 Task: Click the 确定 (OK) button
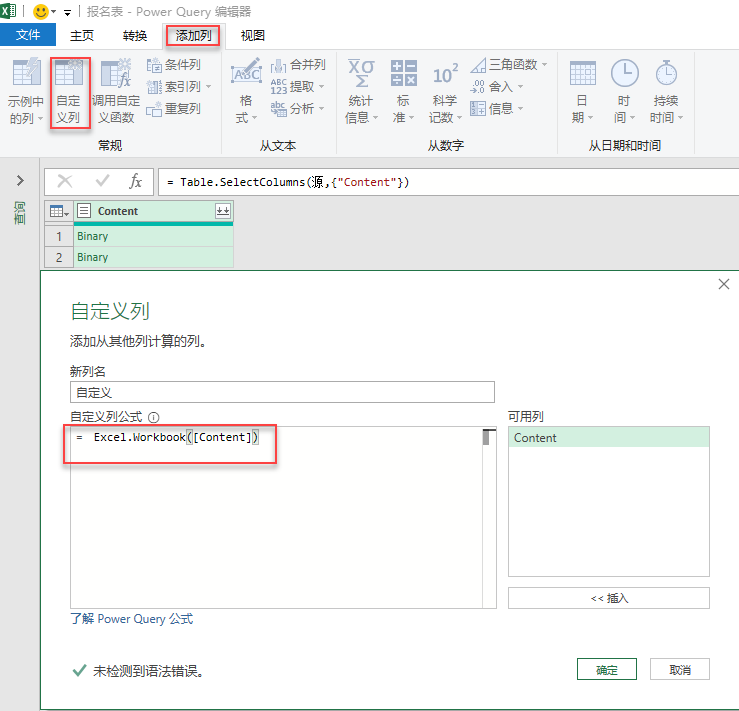click(x=607, y=670)
